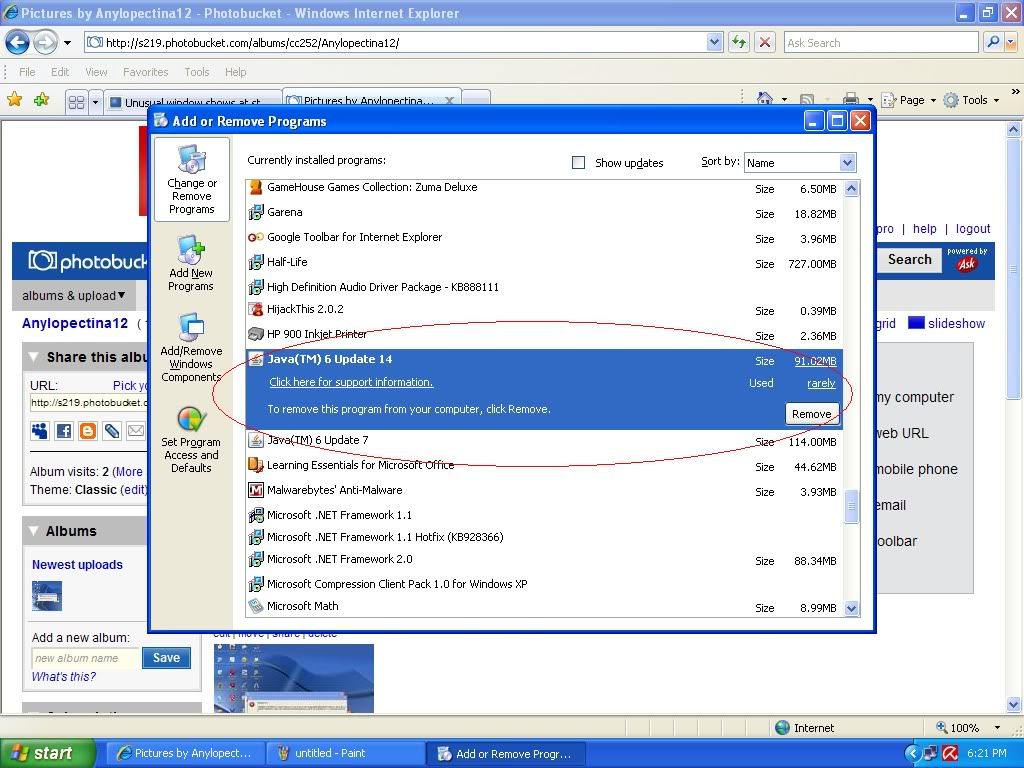Click the new album name field
The image size is (1024, 768).
(87, 658)
